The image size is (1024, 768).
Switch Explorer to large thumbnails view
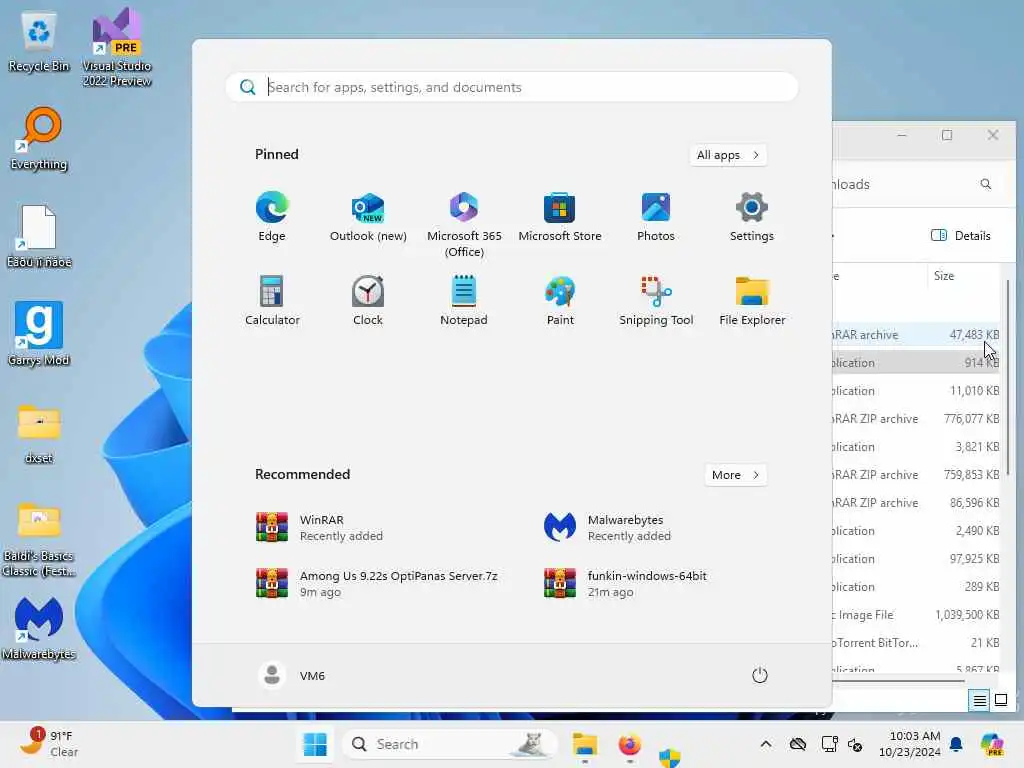1001,701
